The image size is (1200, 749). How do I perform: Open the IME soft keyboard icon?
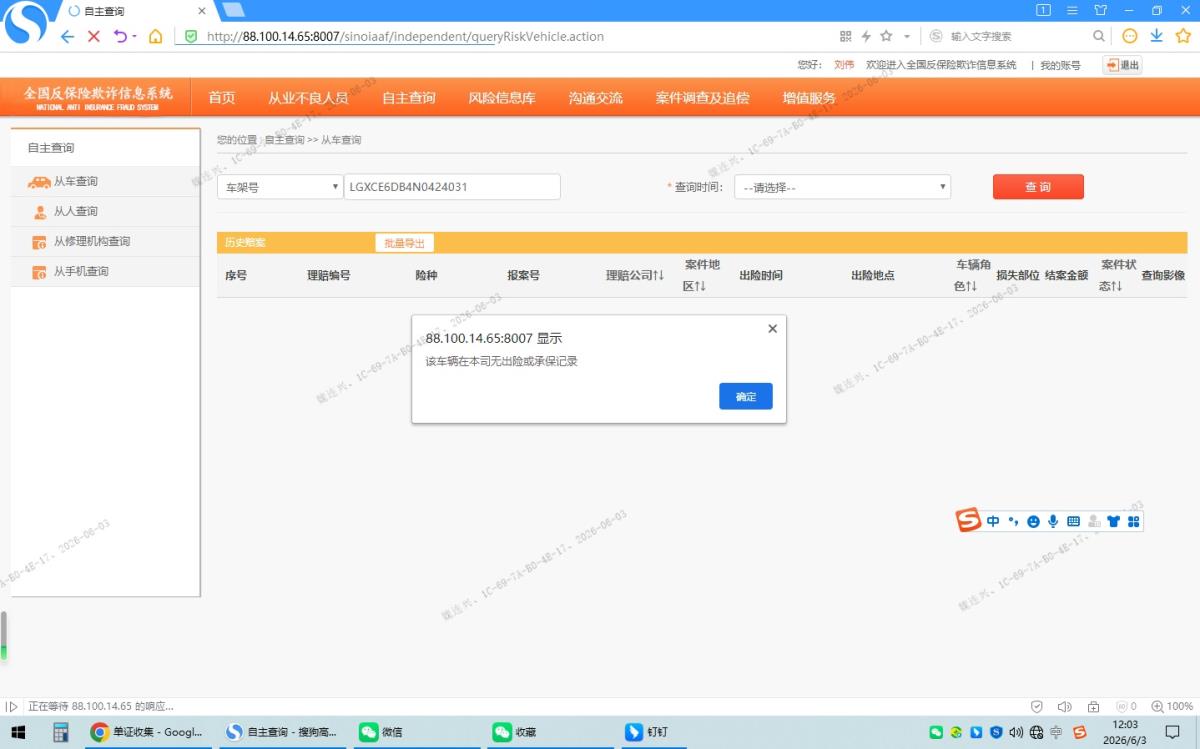click(x=1073, y=521)
